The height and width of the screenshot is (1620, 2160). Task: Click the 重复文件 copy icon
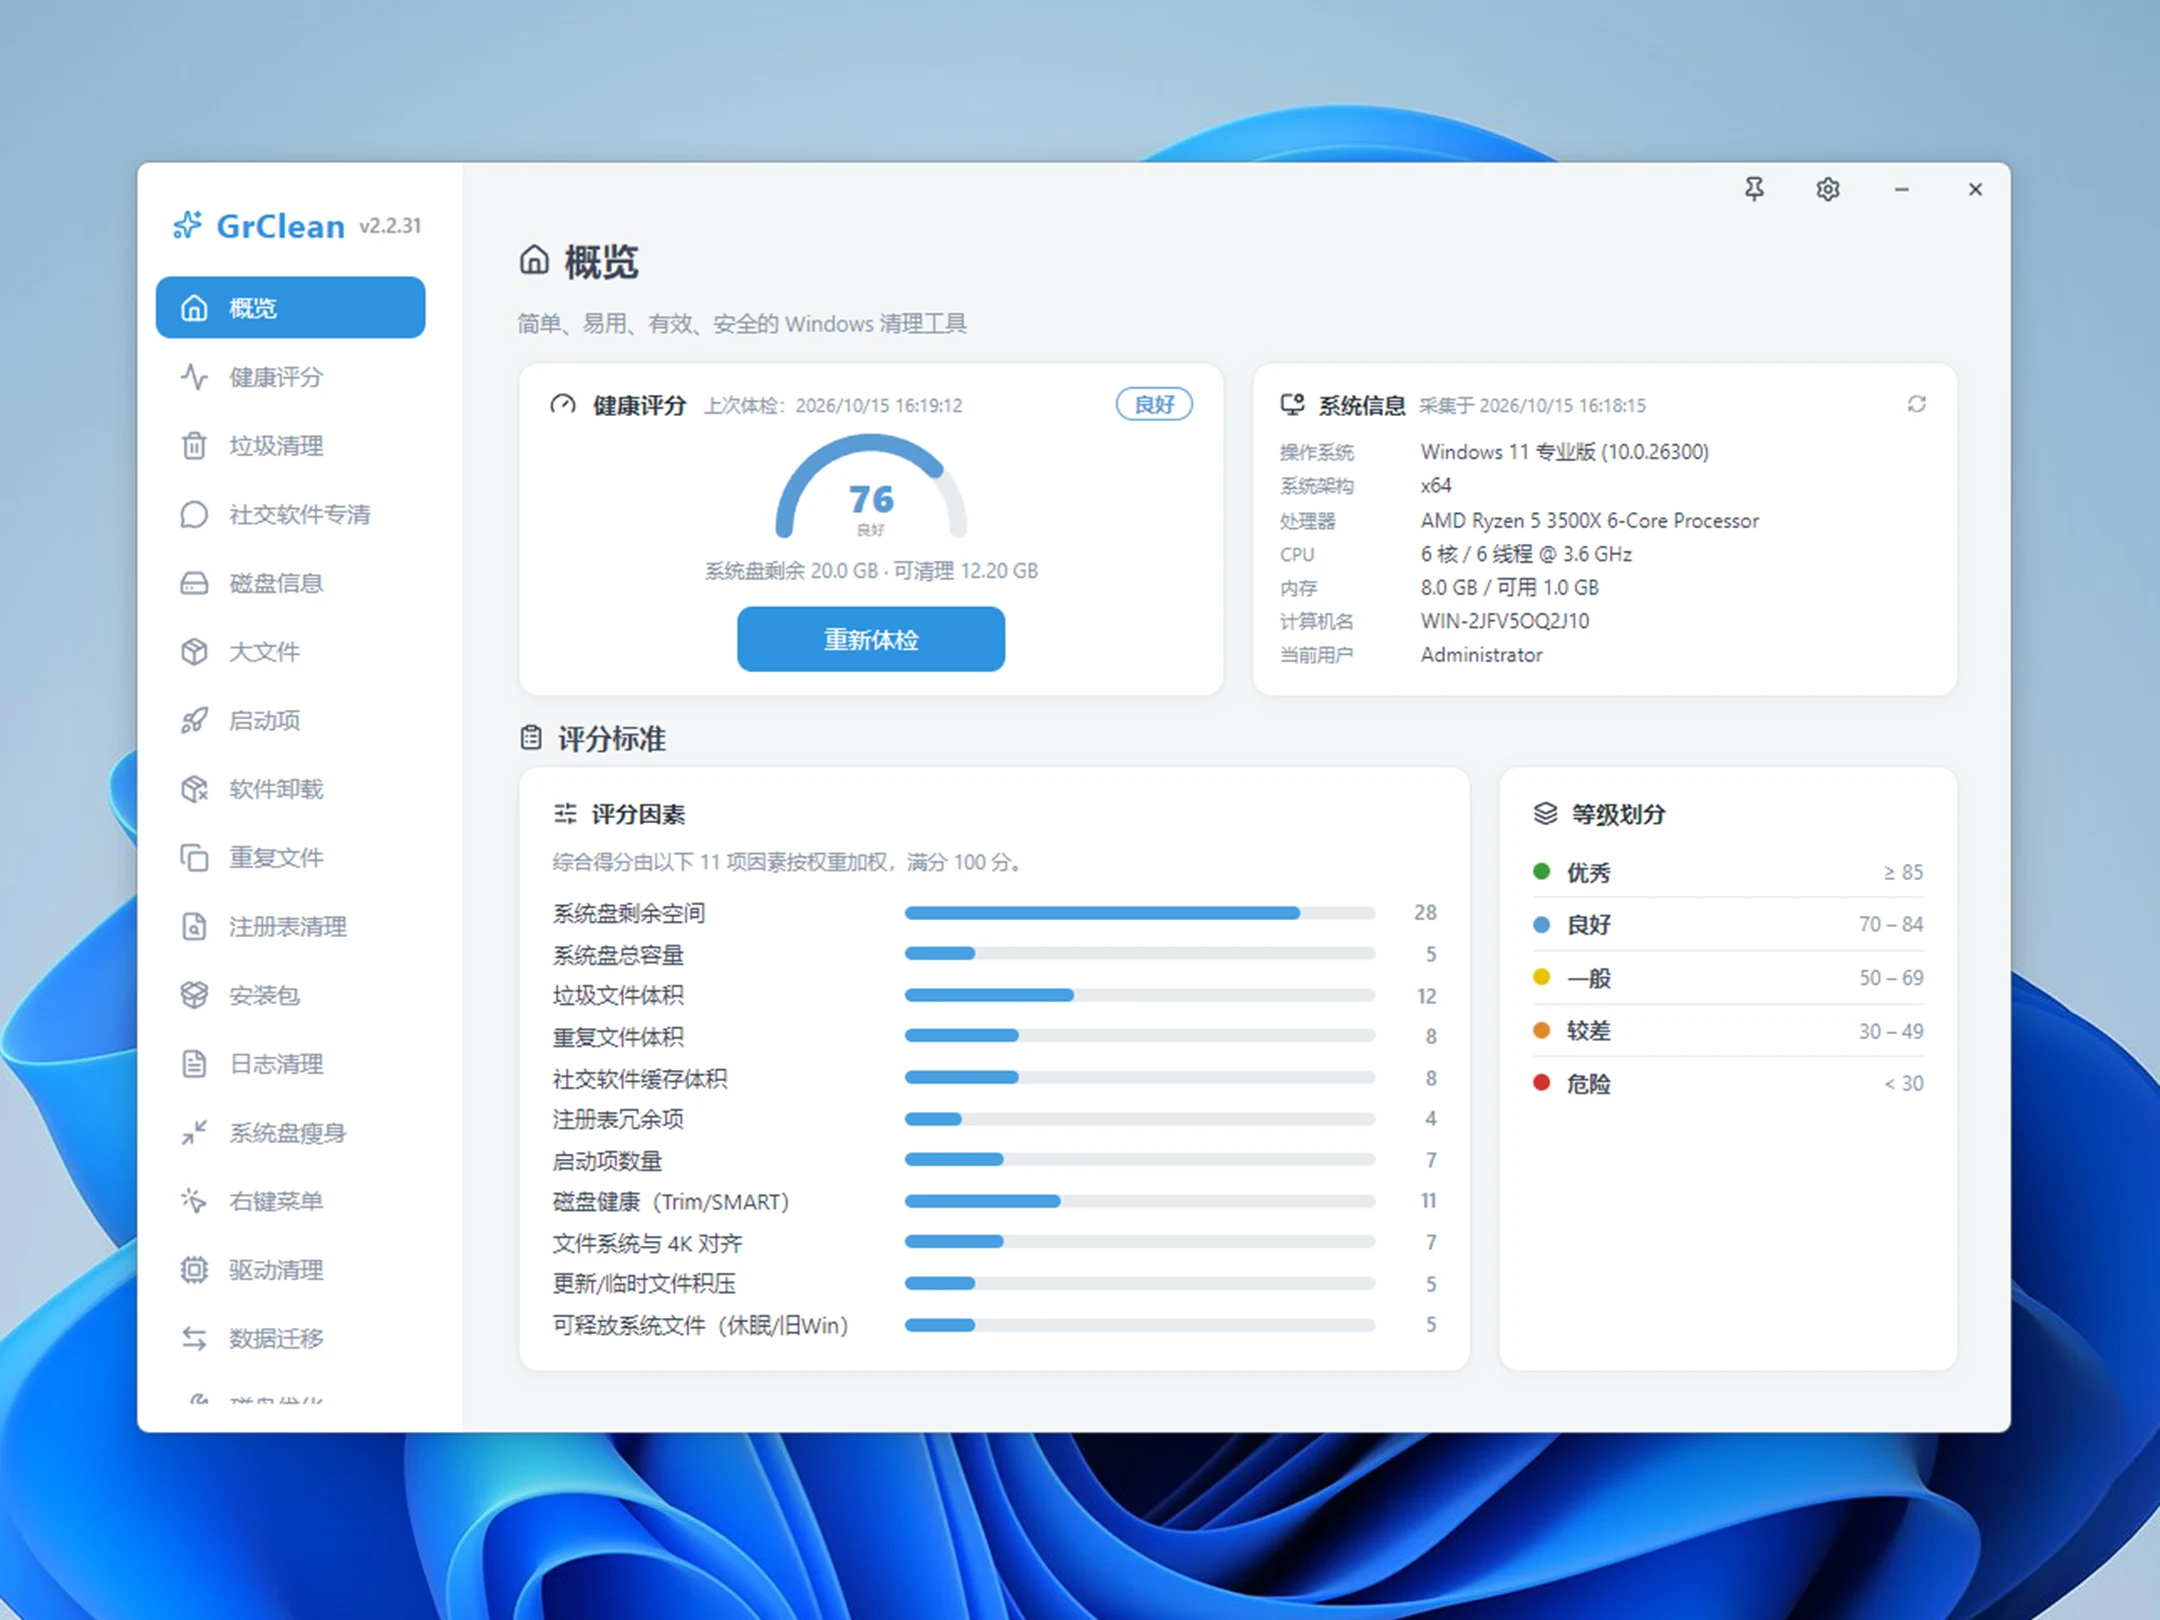pyautogui.click(x=194, y=858)
